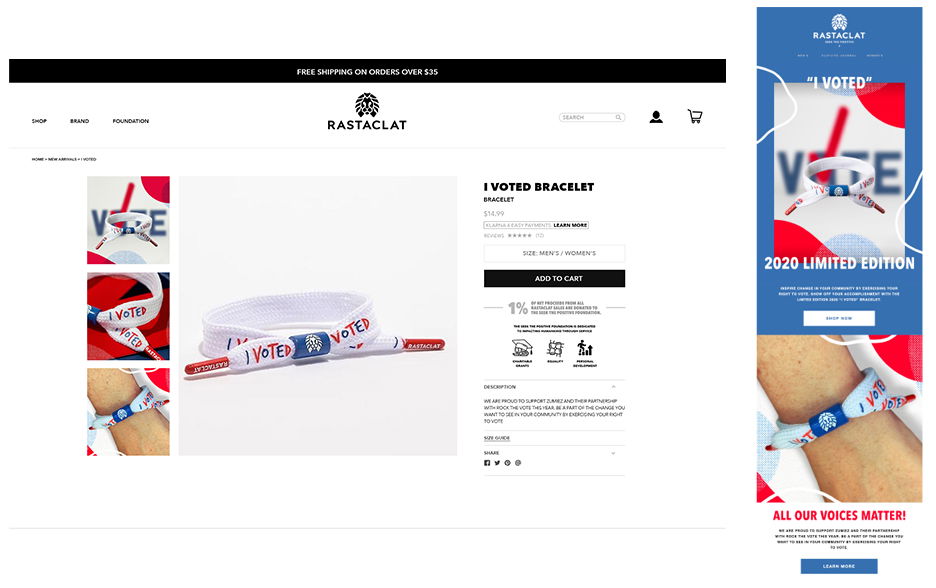Click Klarna Learn More link
936x588 pixels.
point(570,225)
